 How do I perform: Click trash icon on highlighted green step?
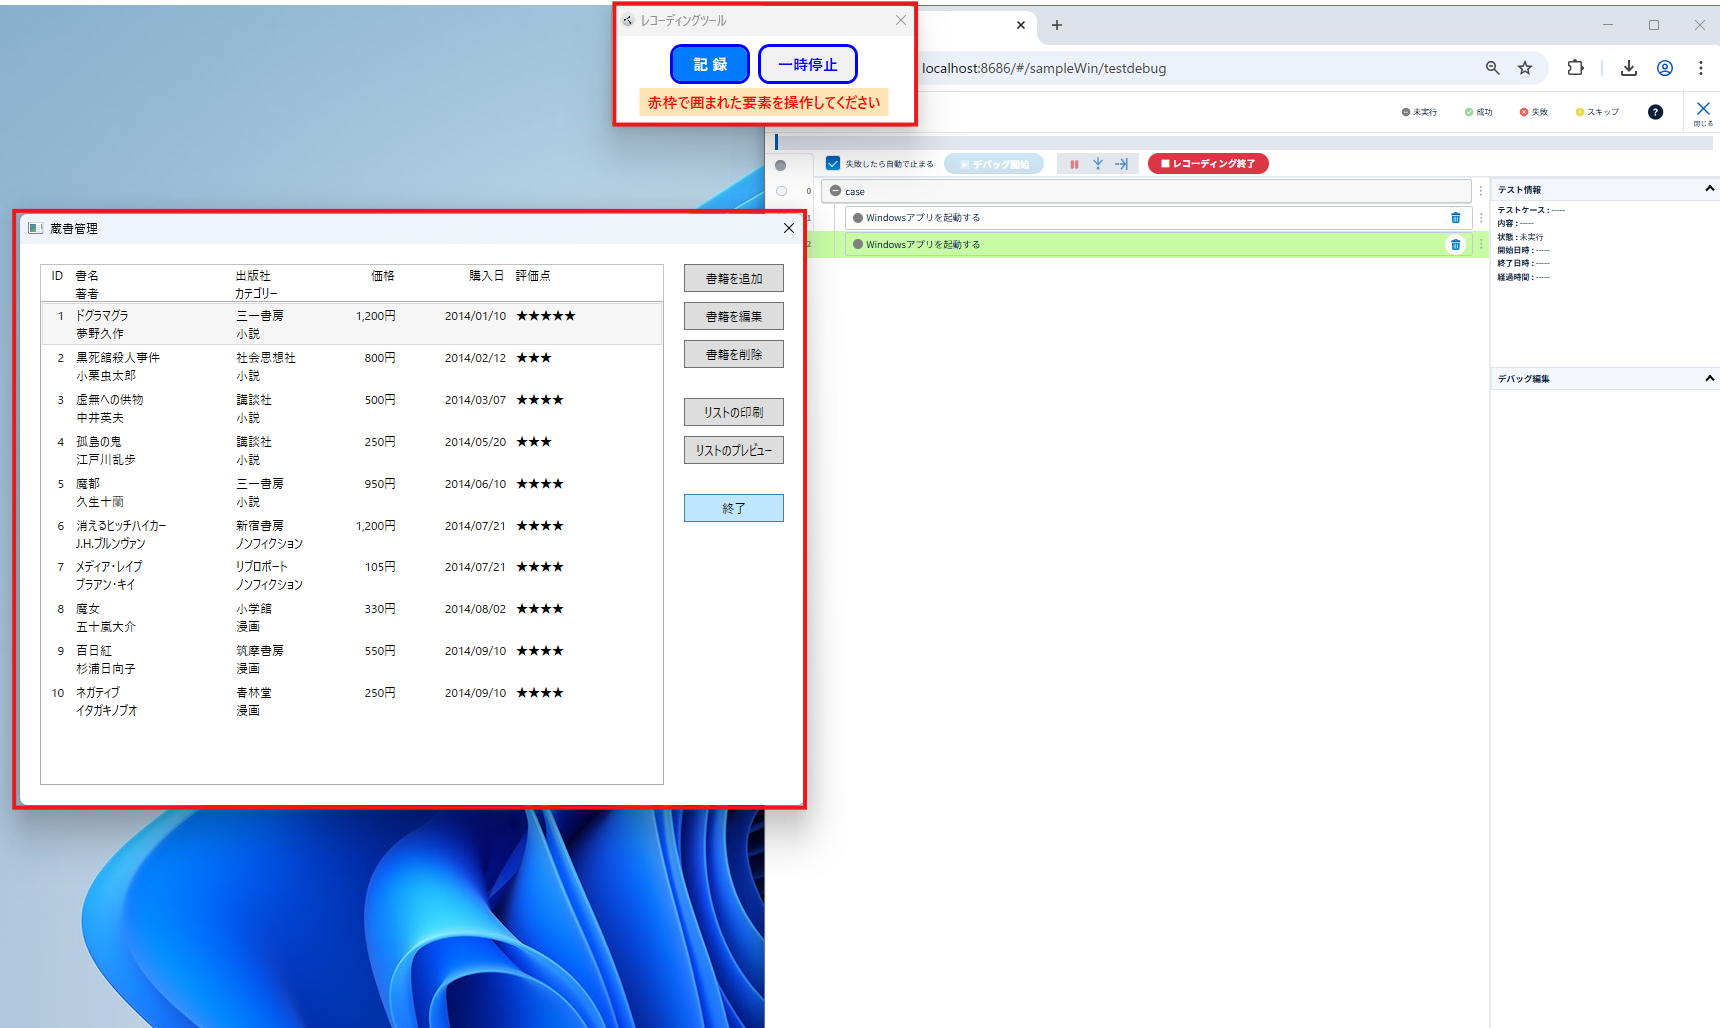coord(1455,245)
